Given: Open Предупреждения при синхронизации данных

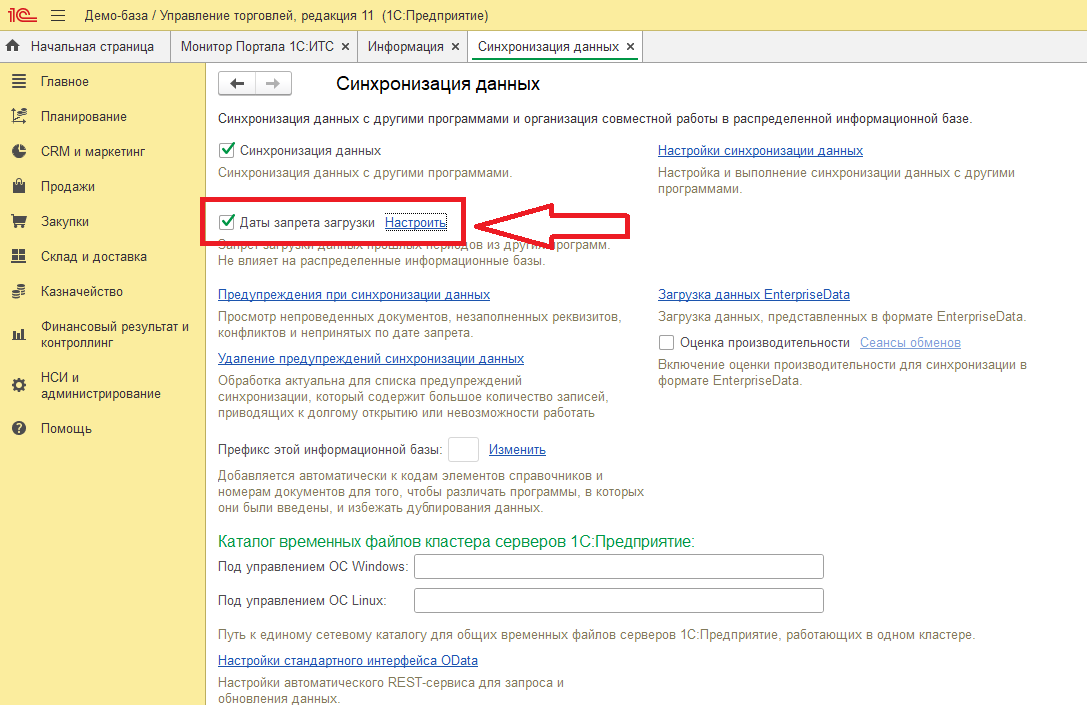Looking at the screenshot, I should click(x=354, y=295).
